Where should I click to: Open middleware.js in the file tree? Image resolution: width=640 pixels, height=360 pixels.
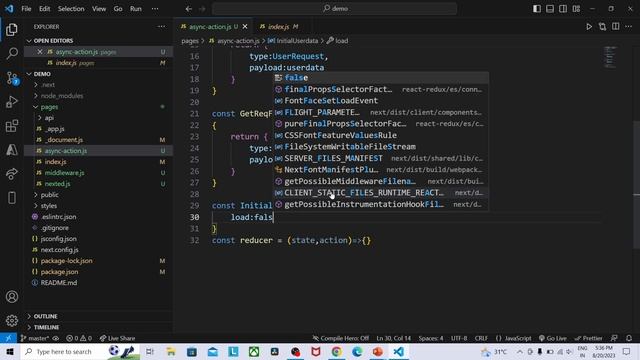(x=64, y=173)
